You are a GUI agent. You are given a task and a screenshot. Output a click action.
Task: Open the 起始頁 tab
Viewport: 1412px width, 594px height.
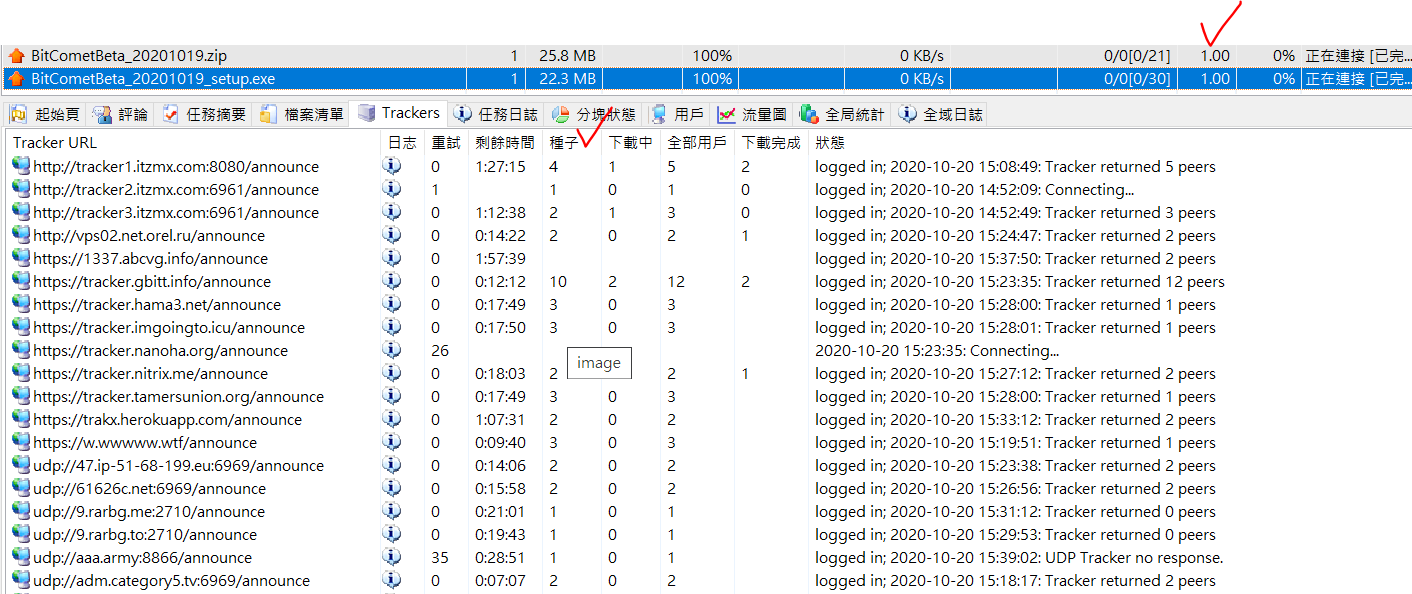click(x=46, y=114)
